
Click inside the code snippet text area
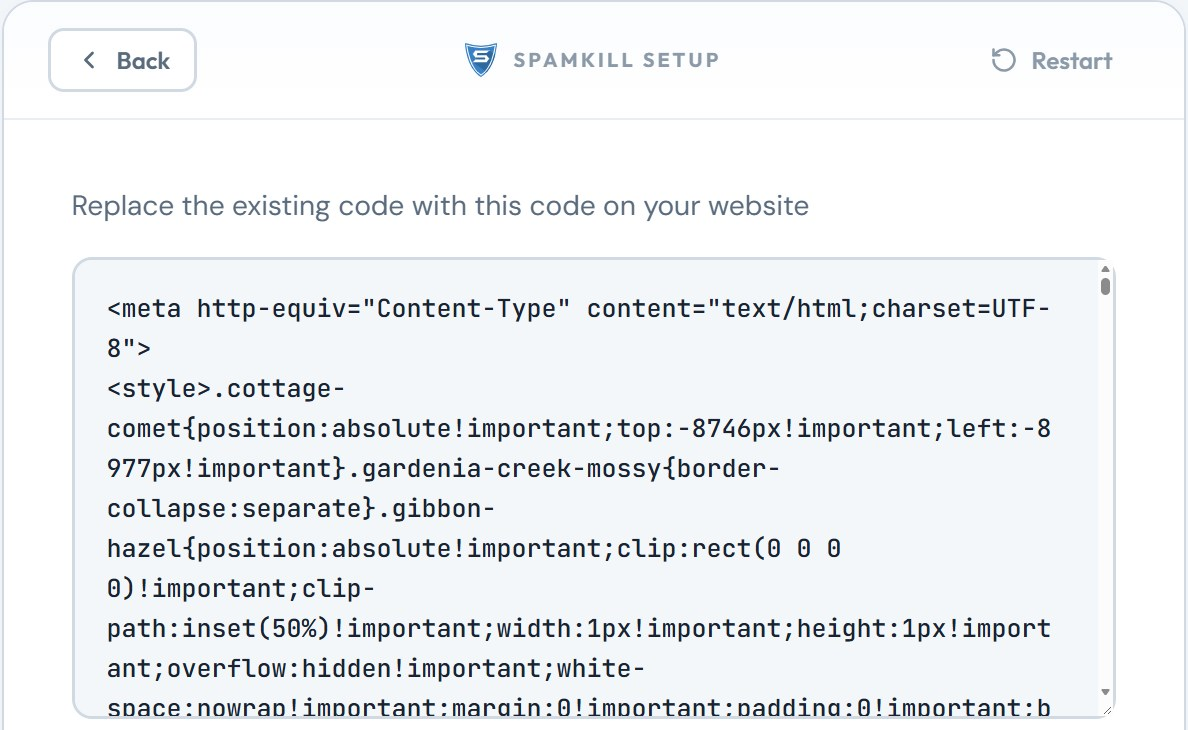point(593,488)
